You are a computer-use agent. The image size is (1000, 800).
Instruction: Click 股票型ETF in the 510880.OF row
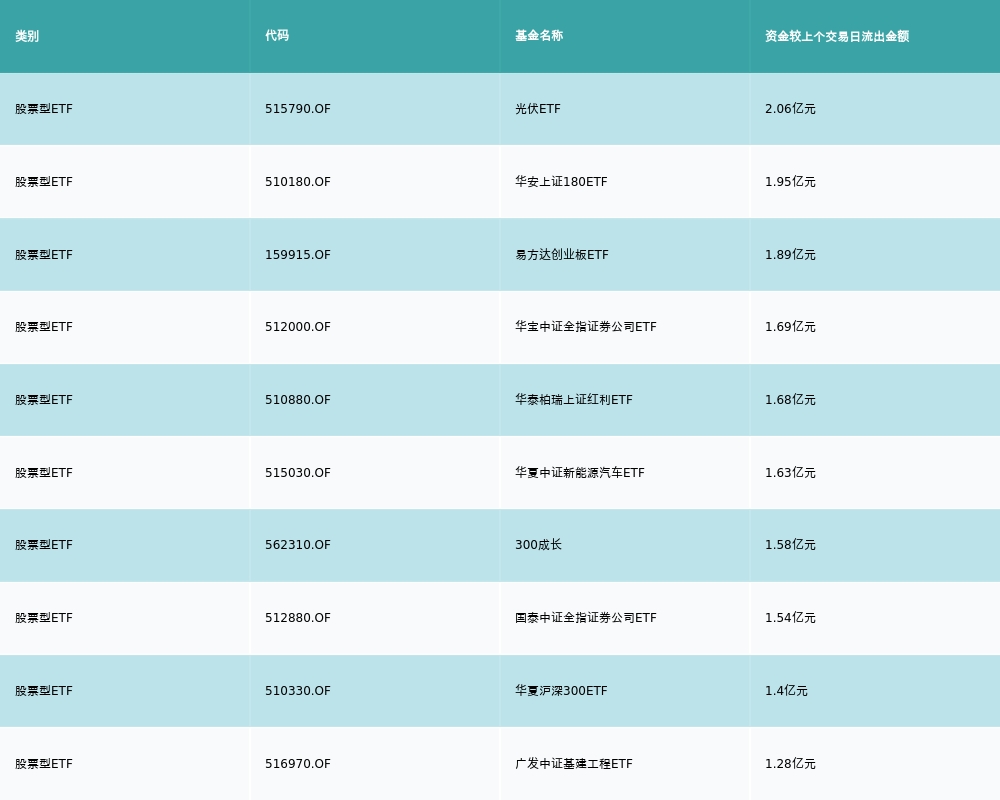[x=44, y=400]
